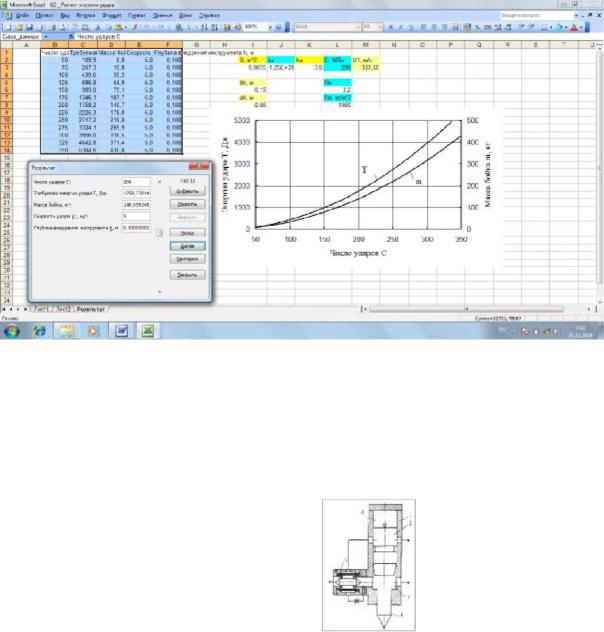Click form dialog scrollbar down arrow
The height and width of the screenshot is (632, 604).
[x=160, y=291]
